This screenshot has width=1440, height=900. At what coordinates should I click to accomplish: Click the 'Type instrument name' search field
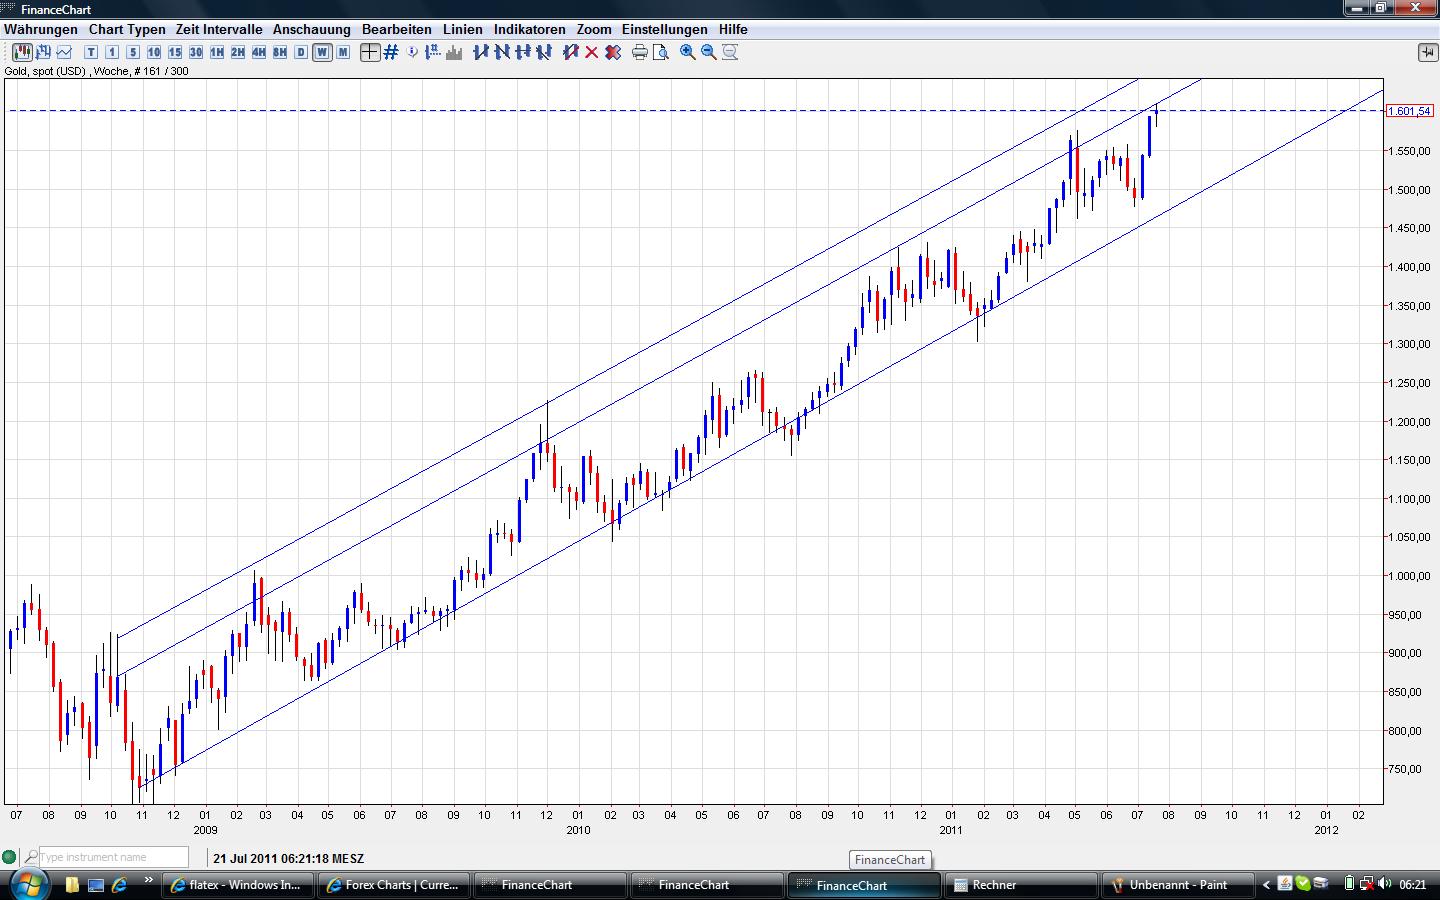112,857
